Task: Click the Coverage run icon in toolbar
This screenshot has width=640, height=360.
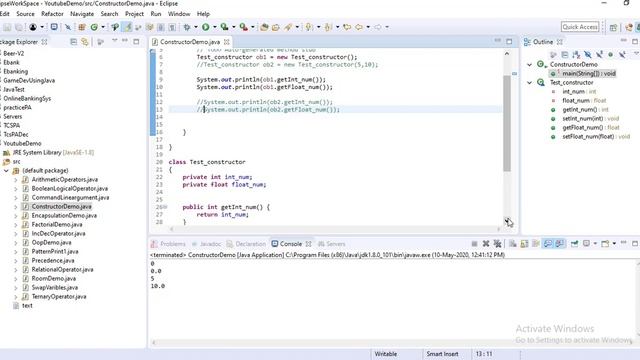Action: coord(224,27)
